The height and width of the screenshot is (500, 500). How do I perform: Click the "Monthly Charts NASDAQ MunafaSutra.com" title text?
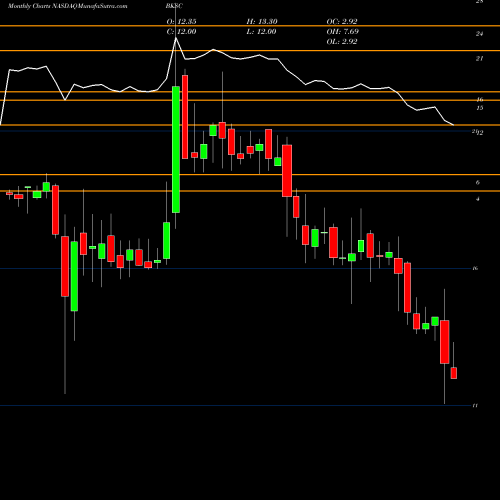pyautogui.click(x=68, y=6)
